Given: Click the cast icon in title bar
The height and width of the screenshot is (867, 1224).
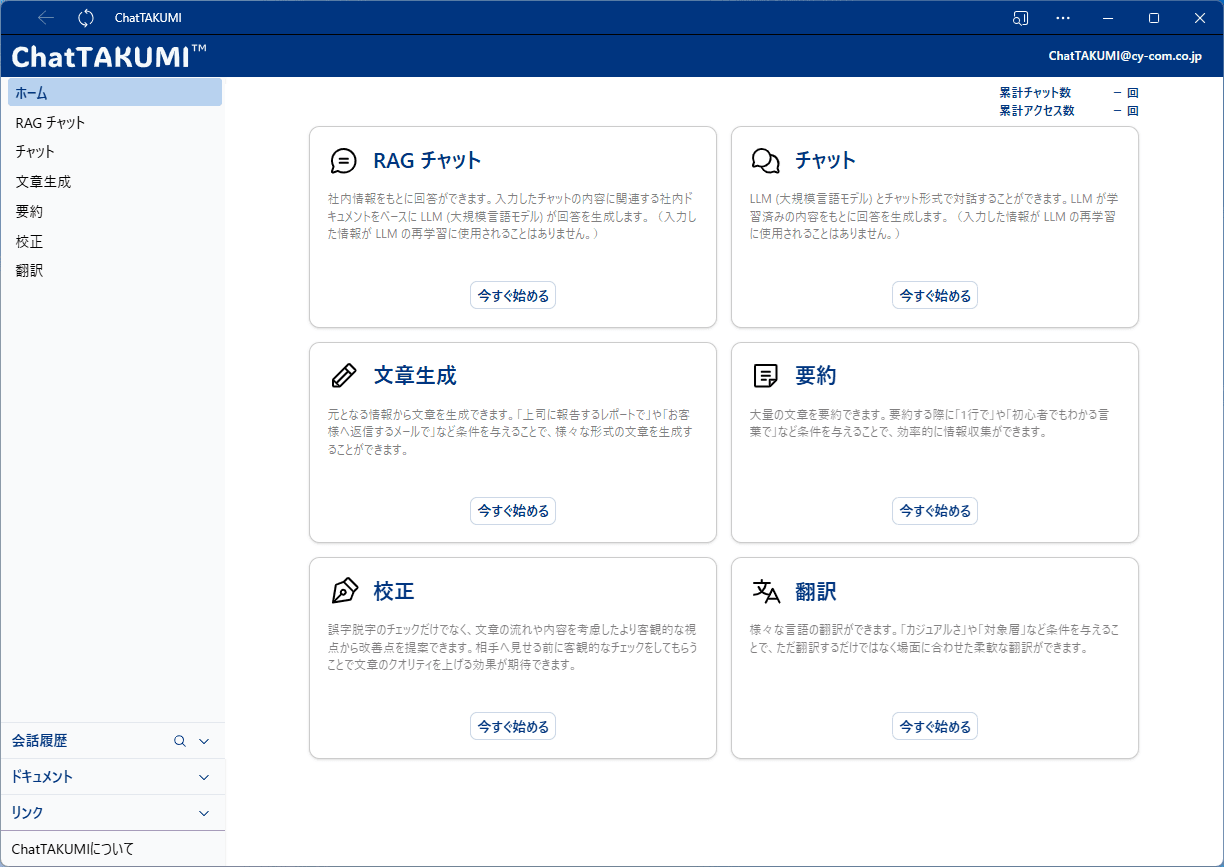Looking at the screenshot, I should coord(1020,18).
